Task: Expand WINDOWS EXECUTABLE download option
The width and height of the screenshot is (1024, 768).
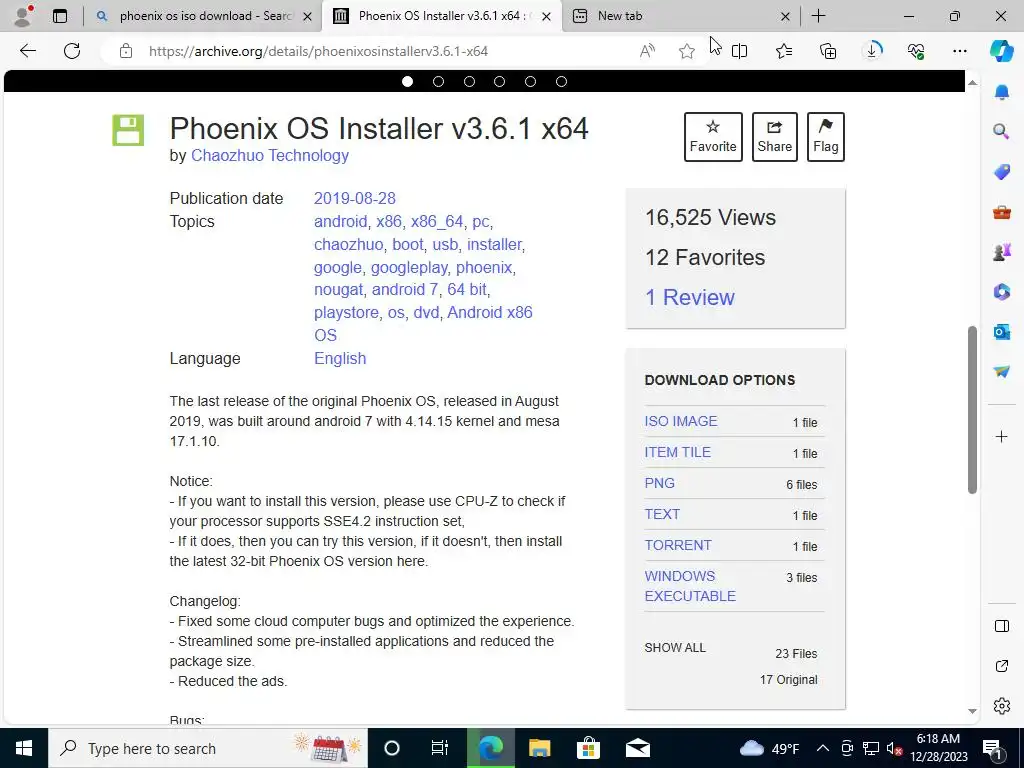Action: [690, 586]
